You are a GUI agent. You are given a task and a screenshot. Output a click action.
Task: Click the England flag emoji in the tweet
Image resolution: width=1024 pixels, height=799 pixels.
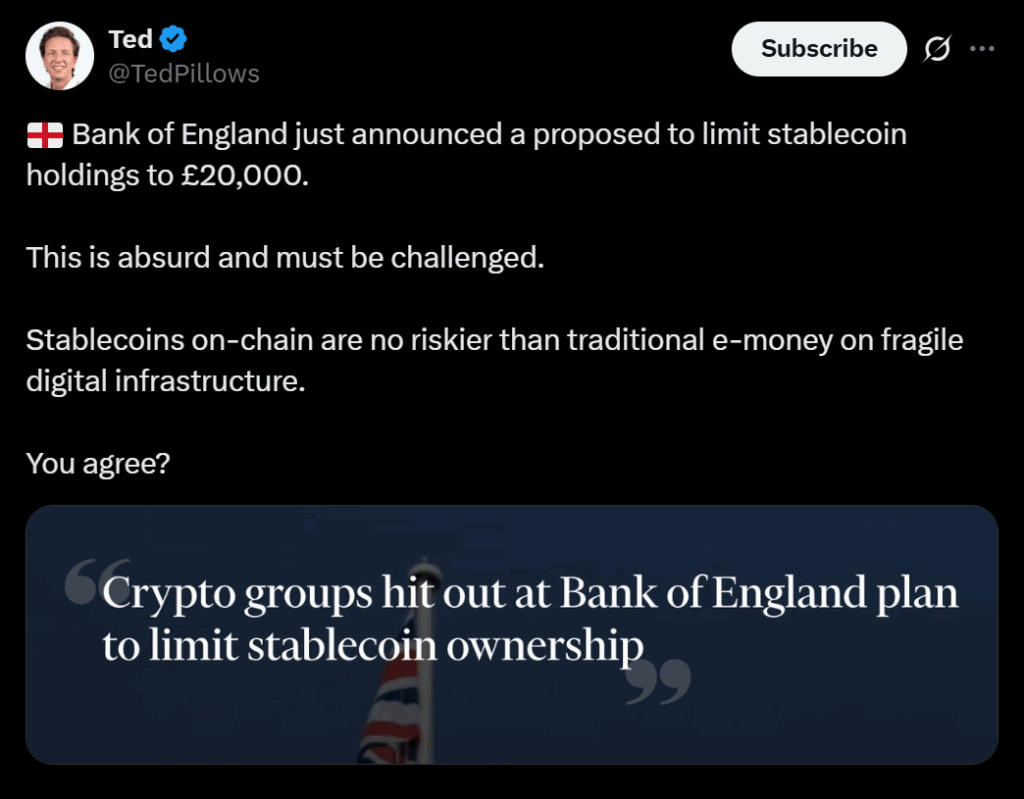tap(44, 134)
